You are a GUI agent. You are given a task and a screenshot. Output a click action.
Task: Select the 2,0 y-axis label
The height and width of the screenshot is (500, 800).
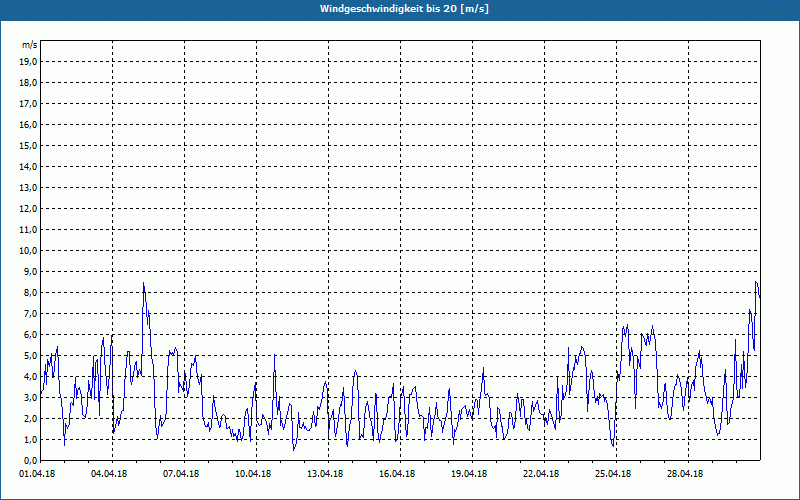pyautogui.click(x=31, y=418)
